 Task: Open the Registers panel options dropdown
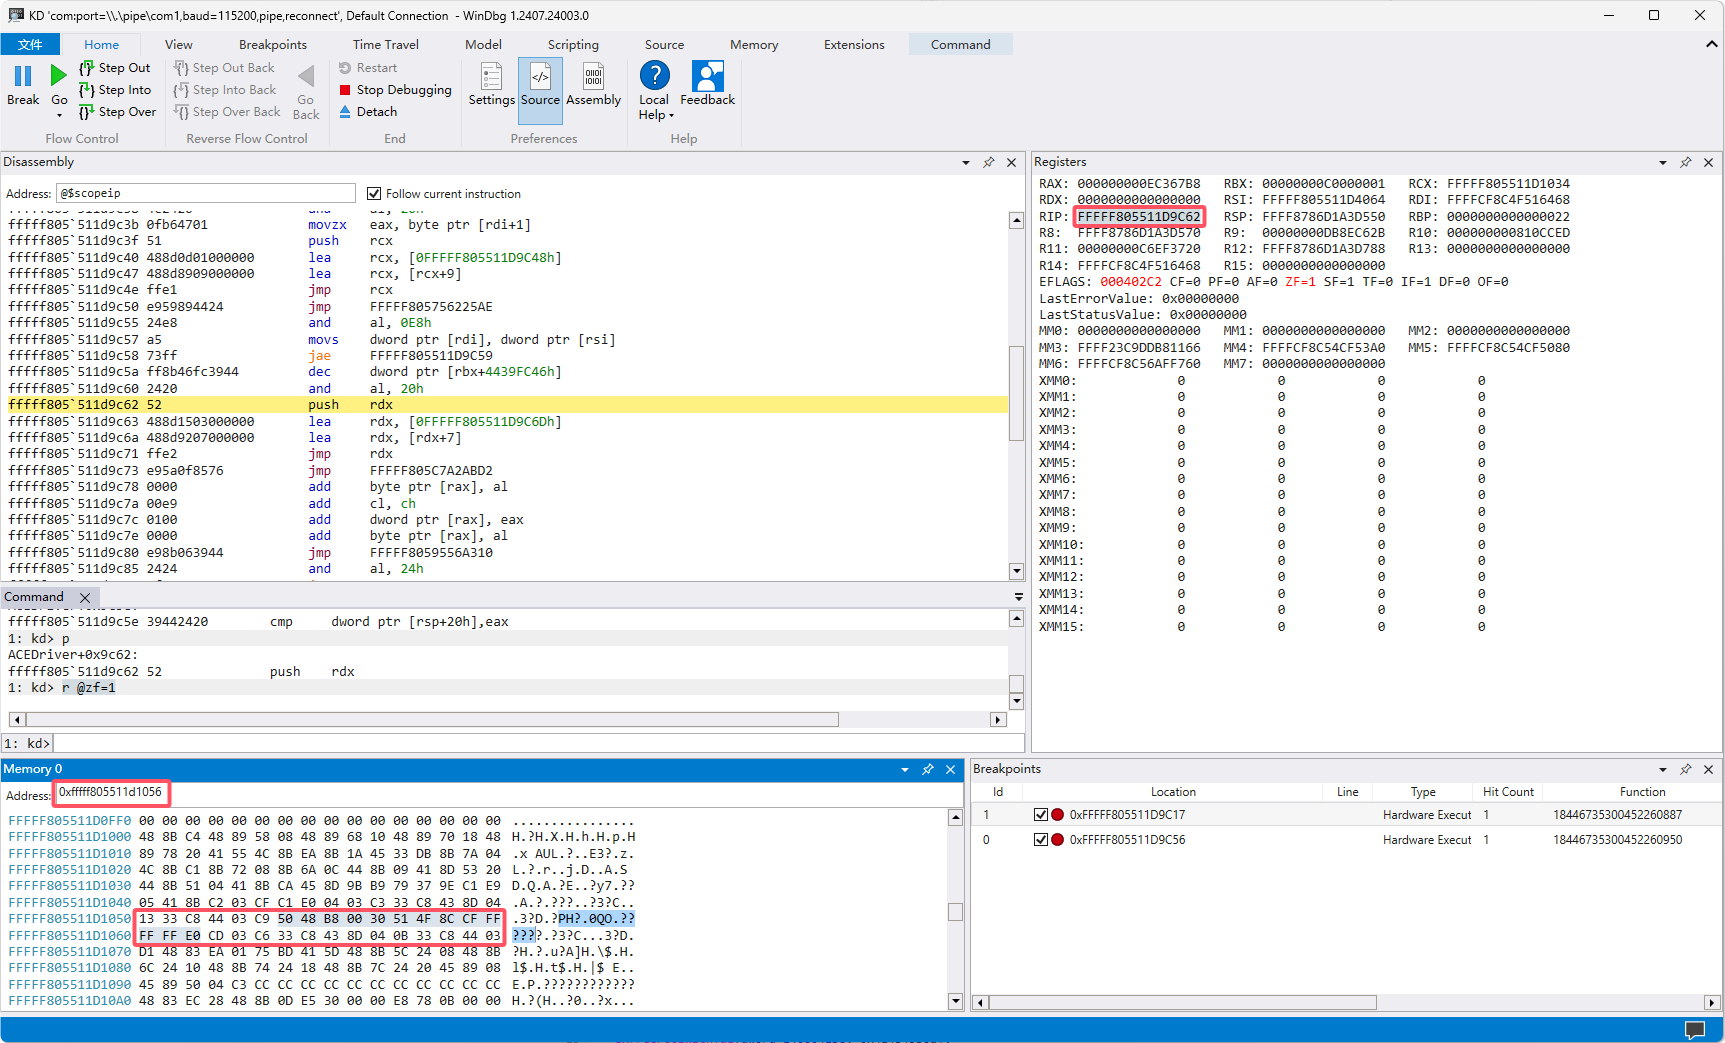coord(1663,162)
